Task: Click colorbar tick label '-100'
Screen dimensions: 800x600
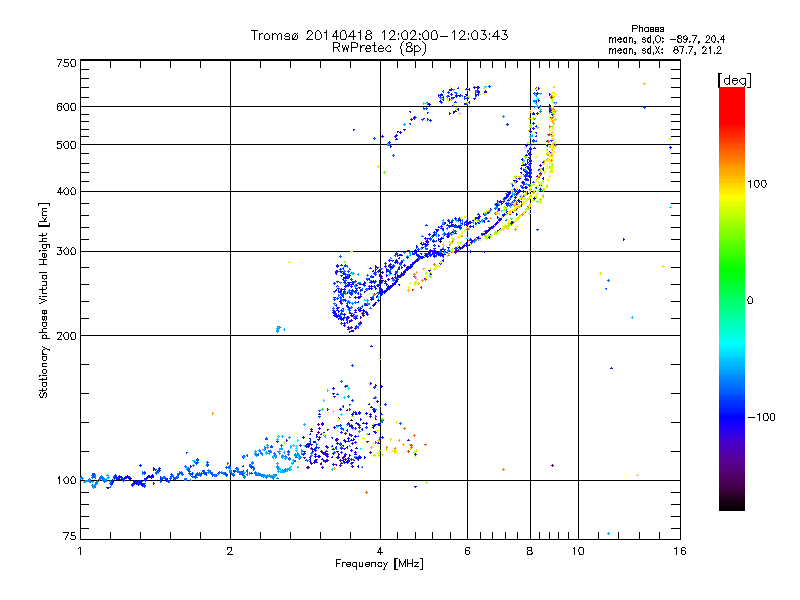Action: point(762,417)
